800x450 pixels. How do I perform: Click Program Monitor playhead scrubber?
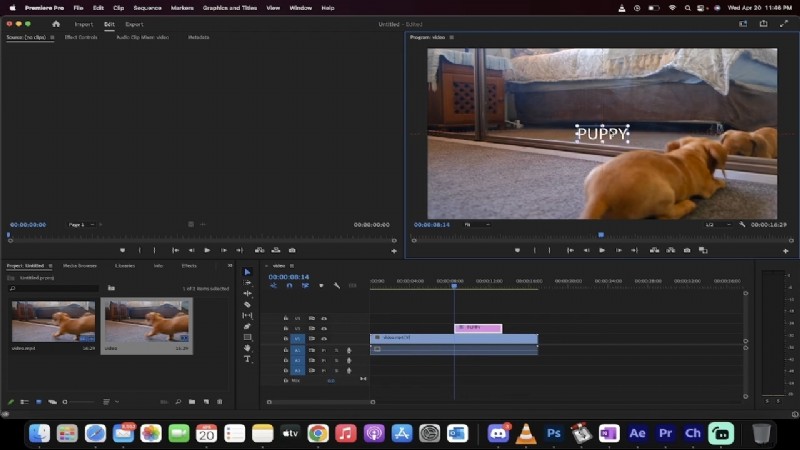coord(601,235)
